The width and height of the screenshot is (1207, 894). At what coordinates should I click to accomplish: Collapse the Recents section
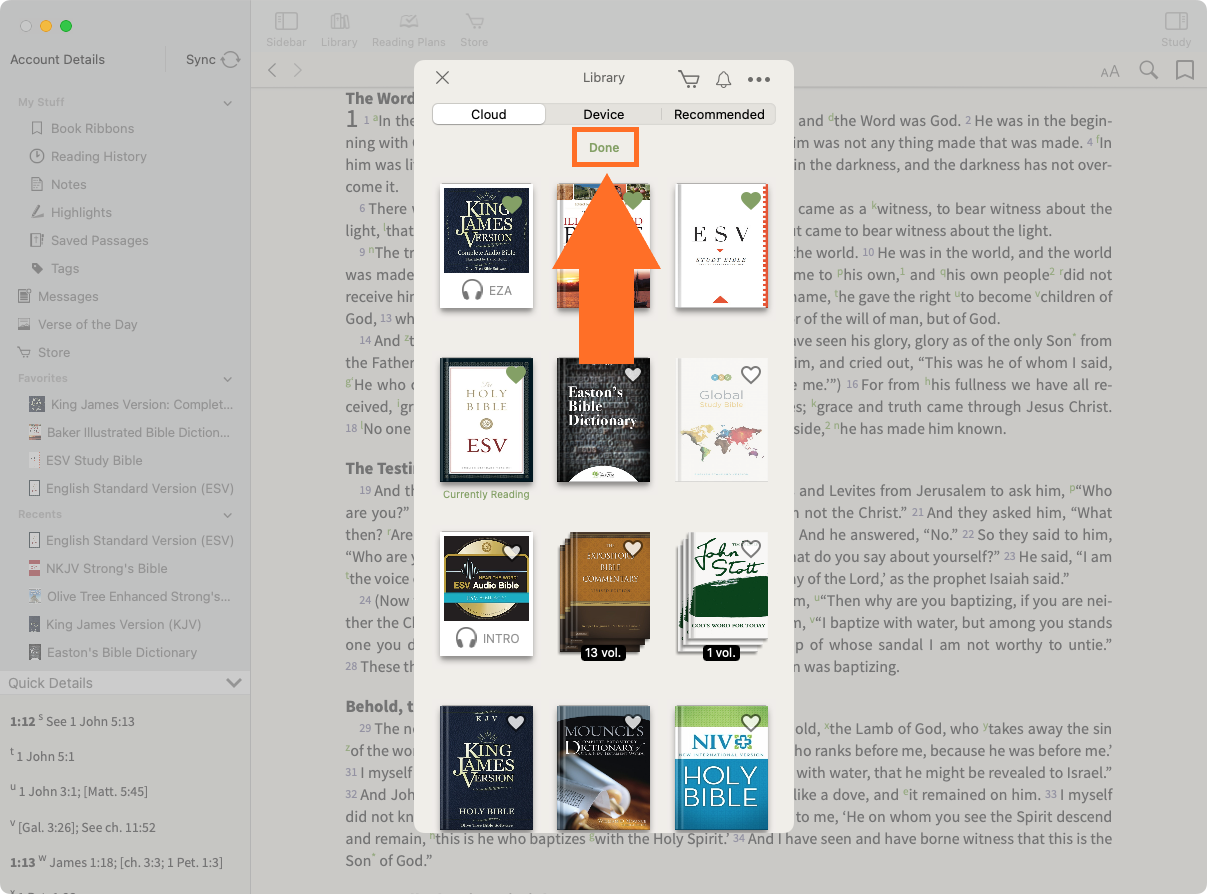click(228, 514)
